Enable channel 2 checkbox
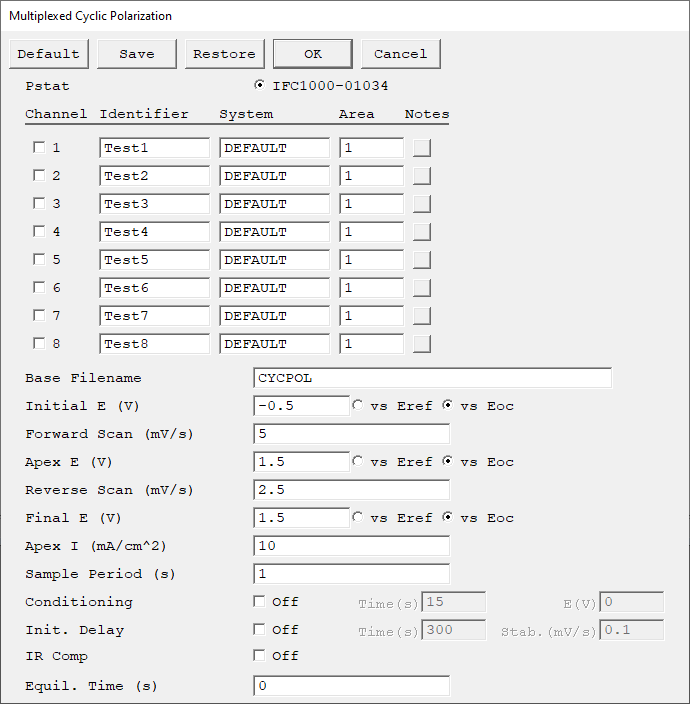This screenshot has height=704, width=690. tap(40, 175)
